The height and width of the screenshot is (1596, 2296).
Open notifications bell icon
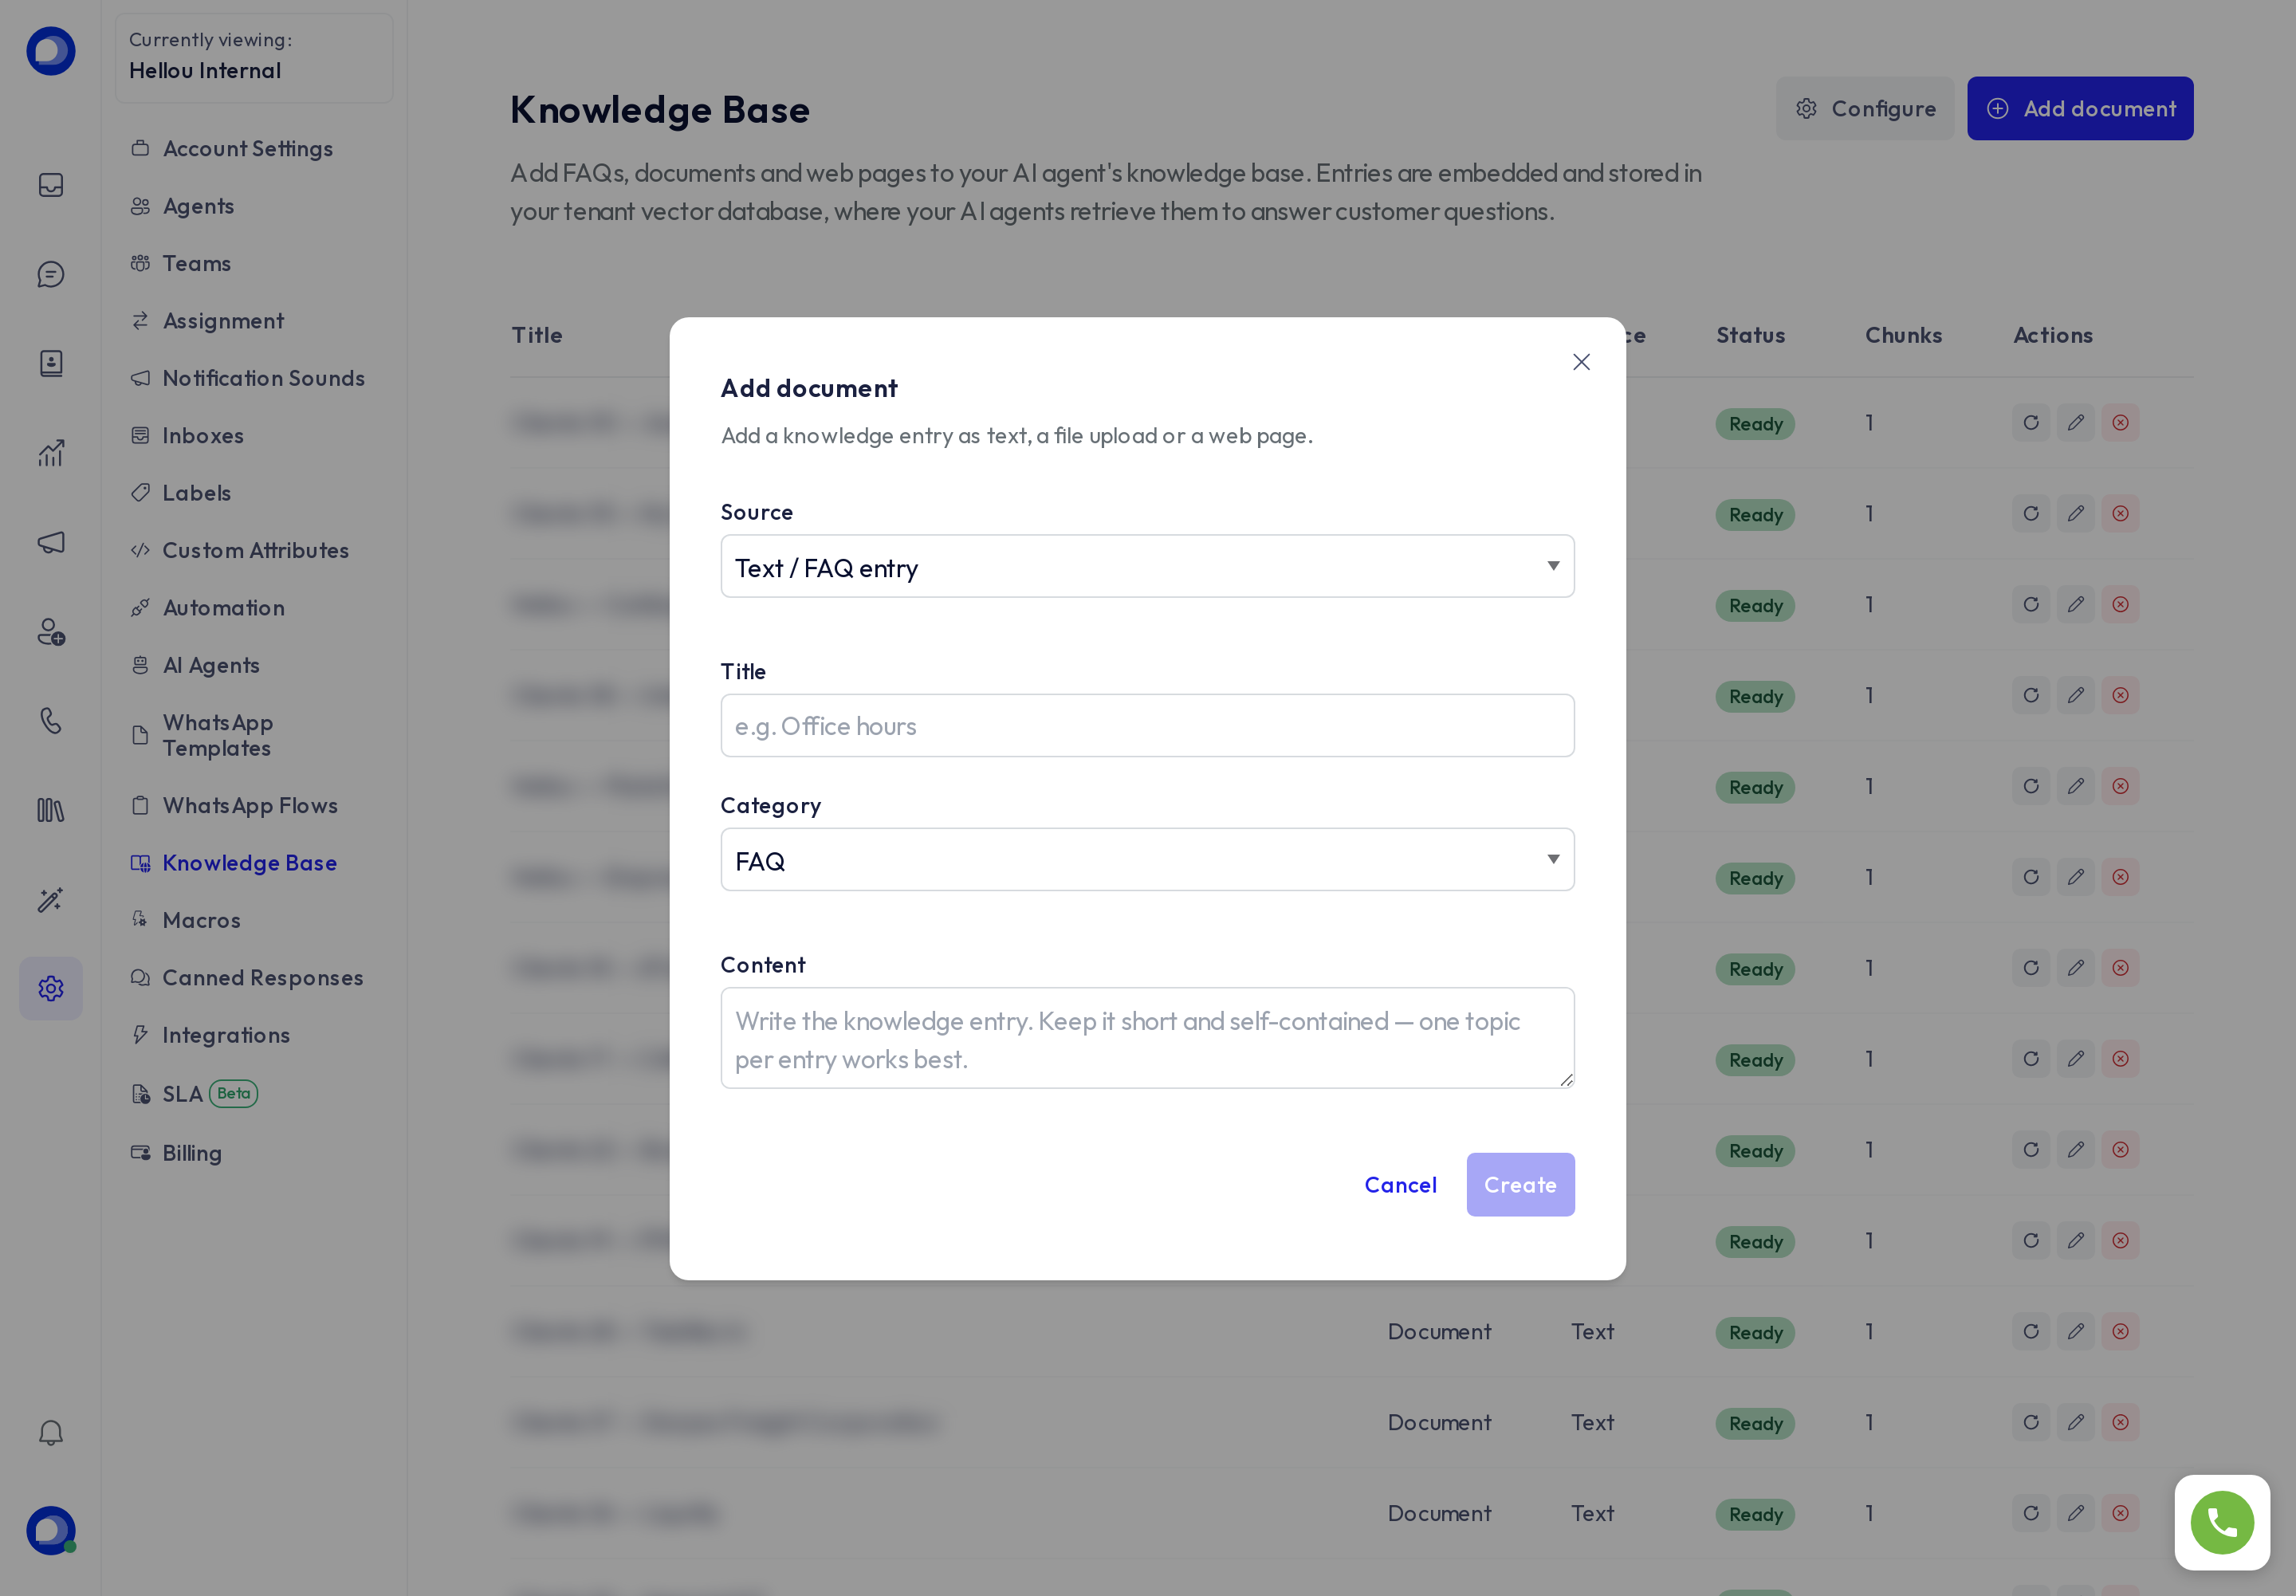(51, 1433)
